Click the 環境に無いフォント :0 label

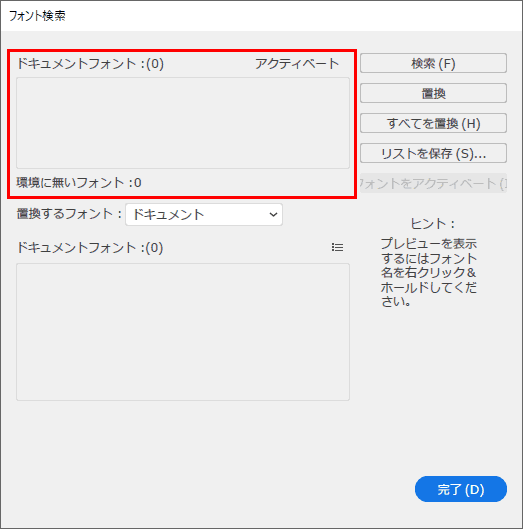pos(79,183)
